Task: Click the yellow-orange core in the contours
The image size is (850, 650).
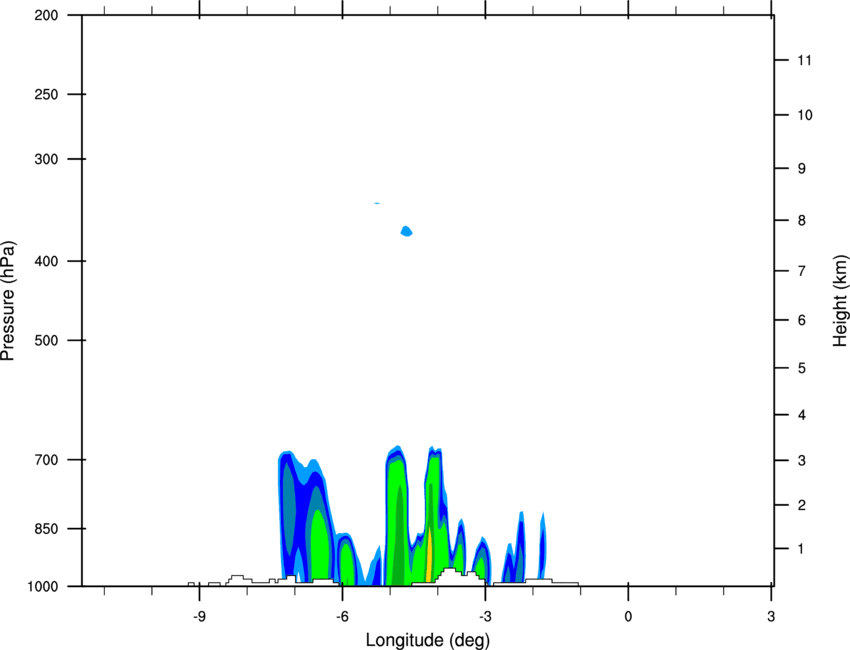Action: pos(429,556)
